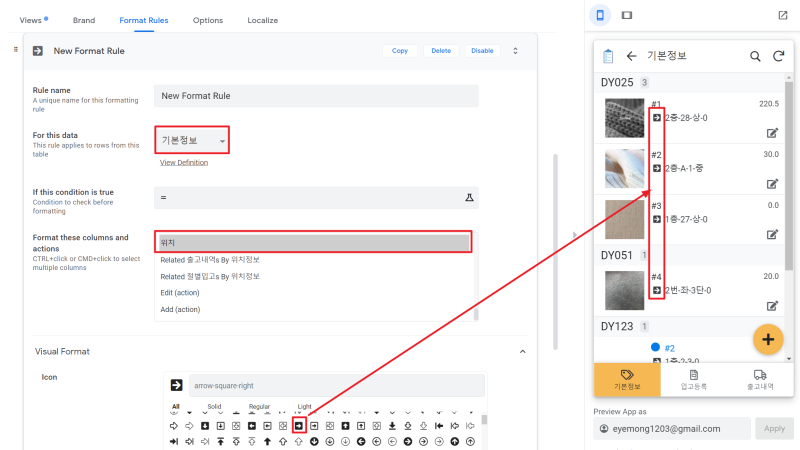800x450 pixels.
Task: Pick the solid arrow-circle-down icon
Action: (314, 441)
